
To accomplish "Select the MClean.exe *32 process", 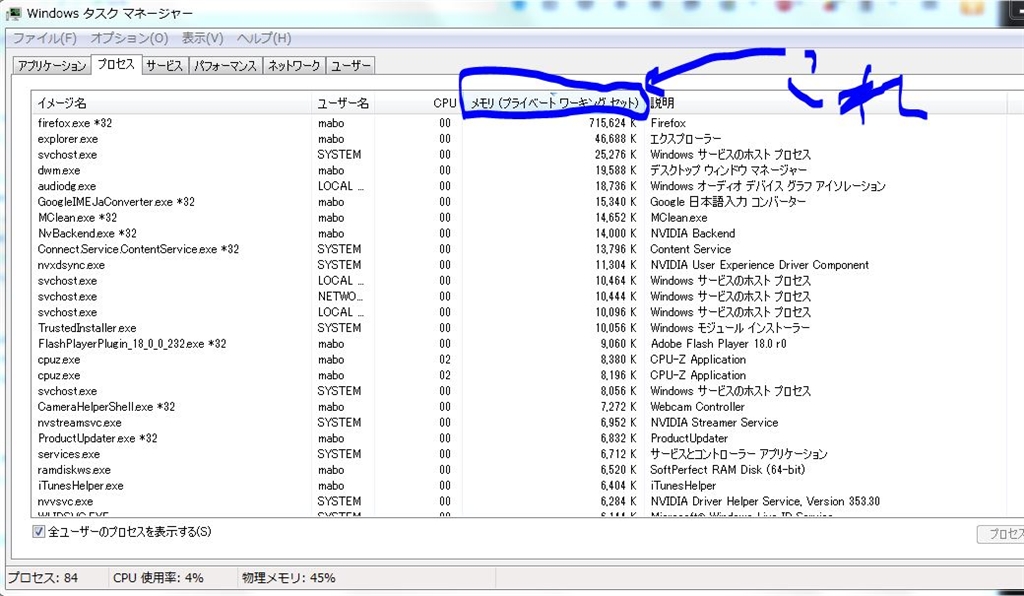I will point(519,217).
